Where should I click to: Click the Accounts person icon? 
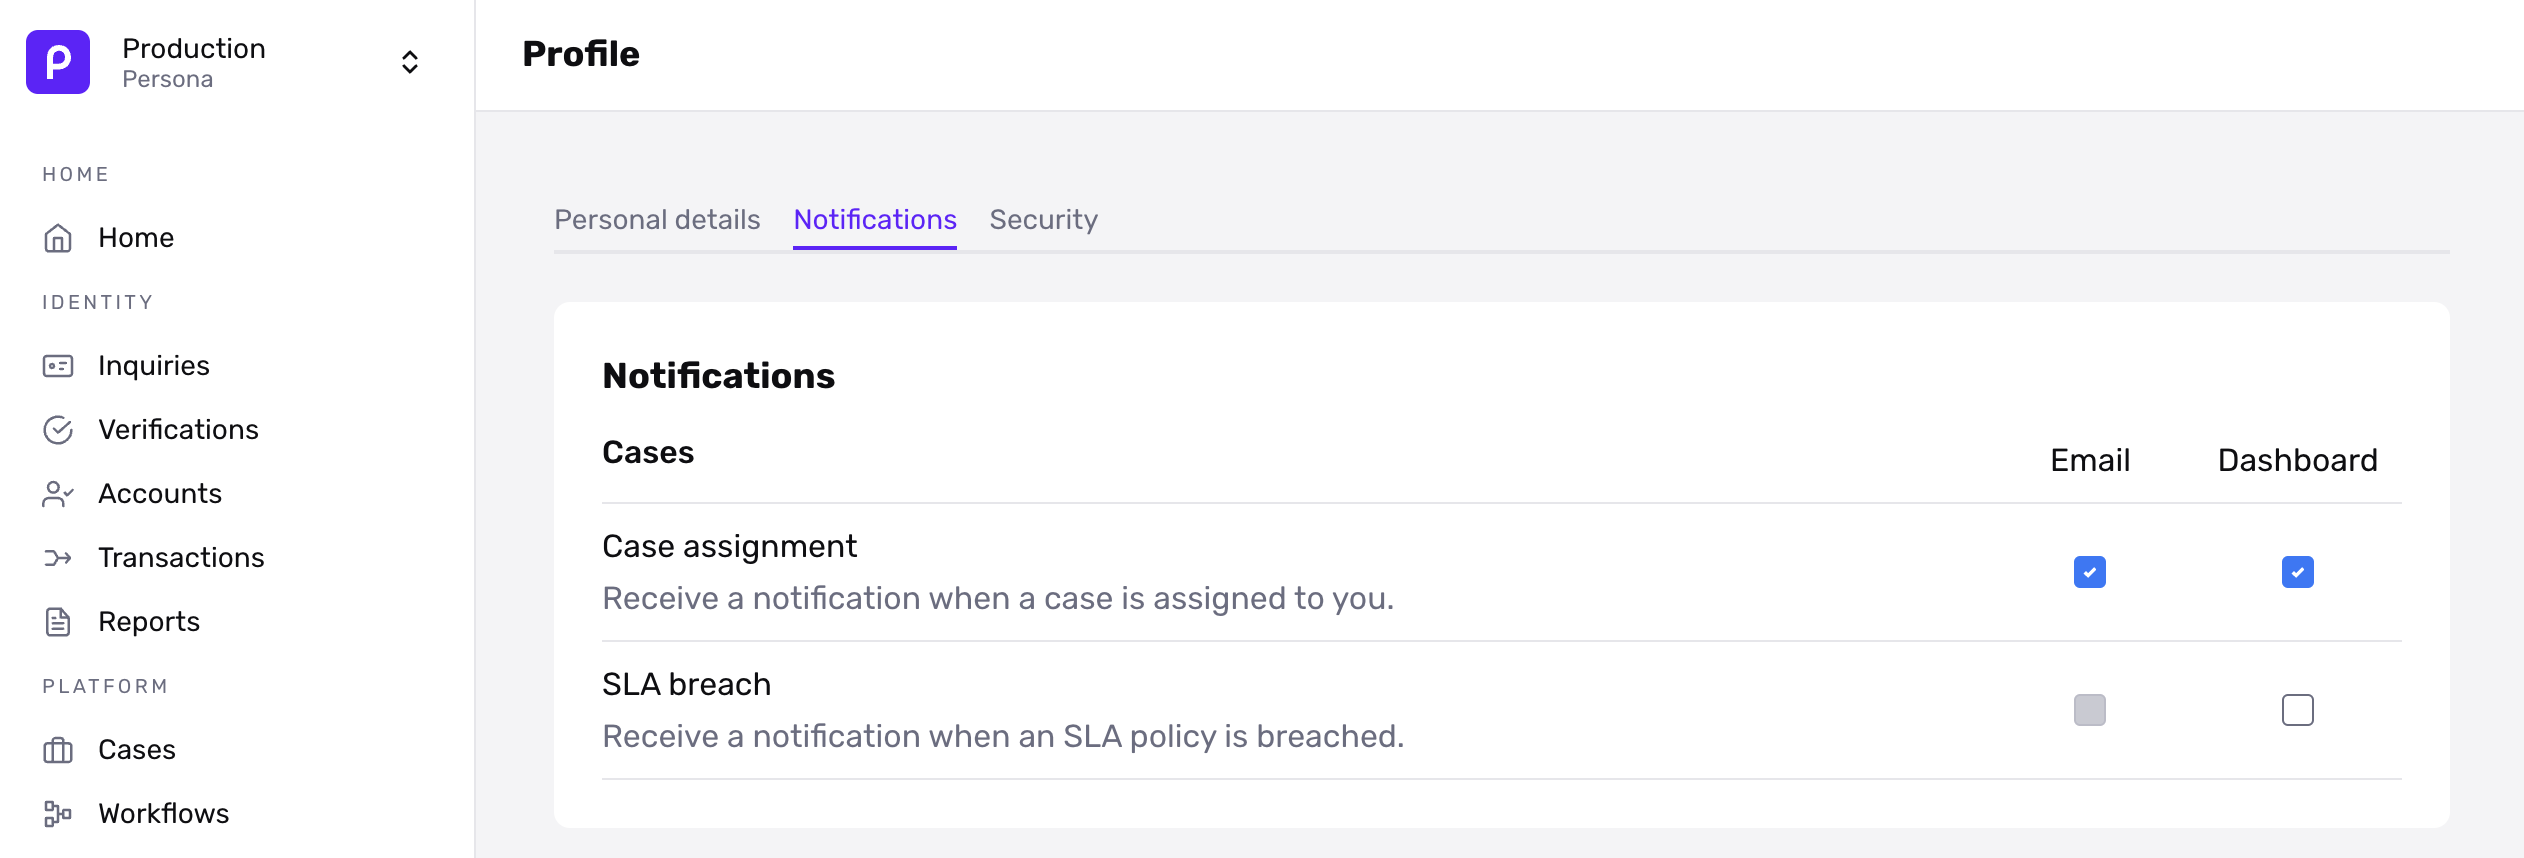point(58,494)
